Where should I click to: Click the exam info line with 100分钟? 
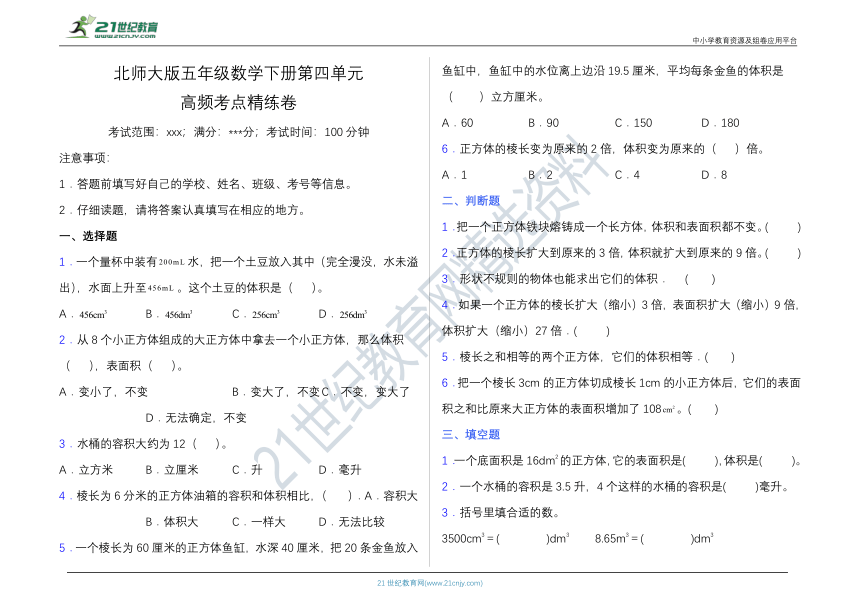(239, 132)
